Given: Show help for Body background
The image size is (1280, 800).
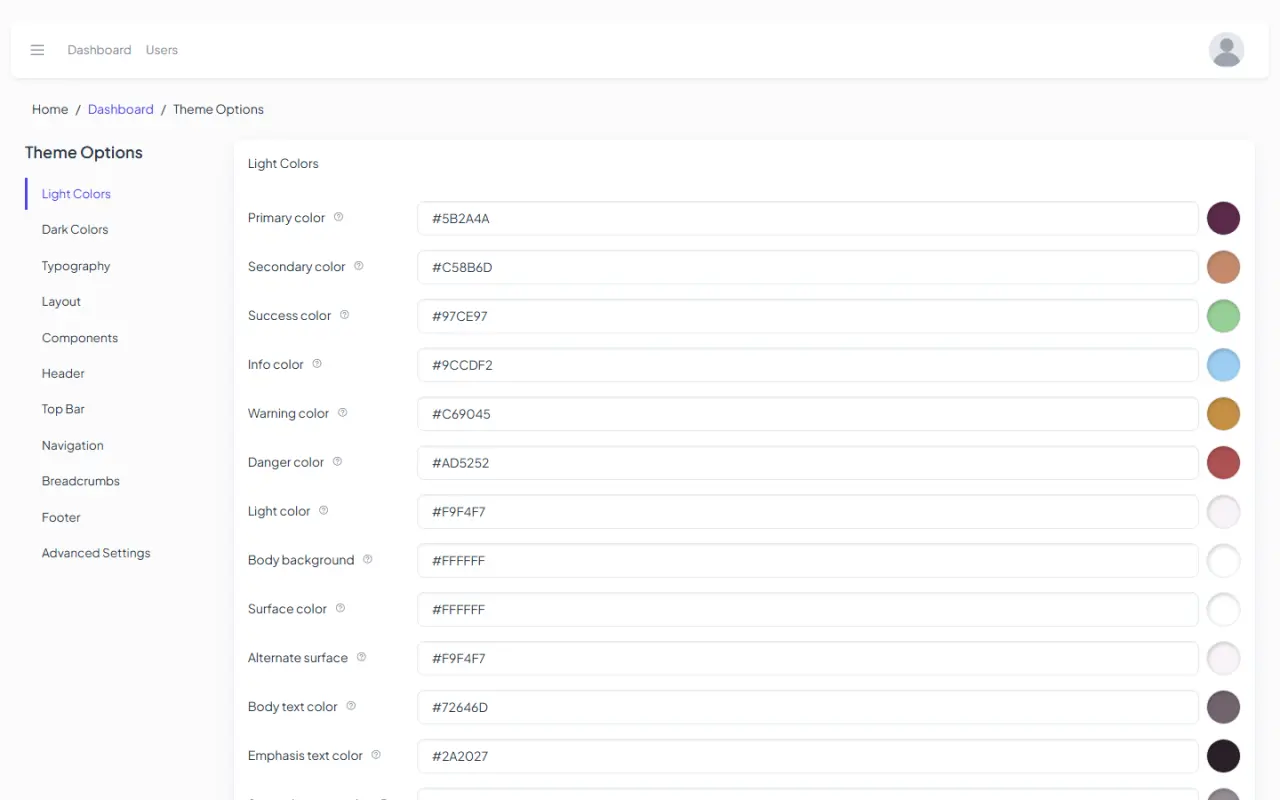Looking at the screenshot, I should [367, 560].
